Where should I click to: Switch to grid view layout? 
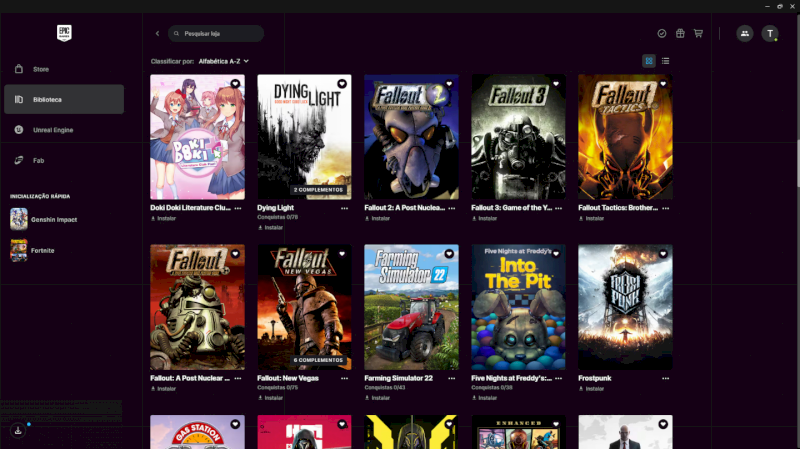649,61
